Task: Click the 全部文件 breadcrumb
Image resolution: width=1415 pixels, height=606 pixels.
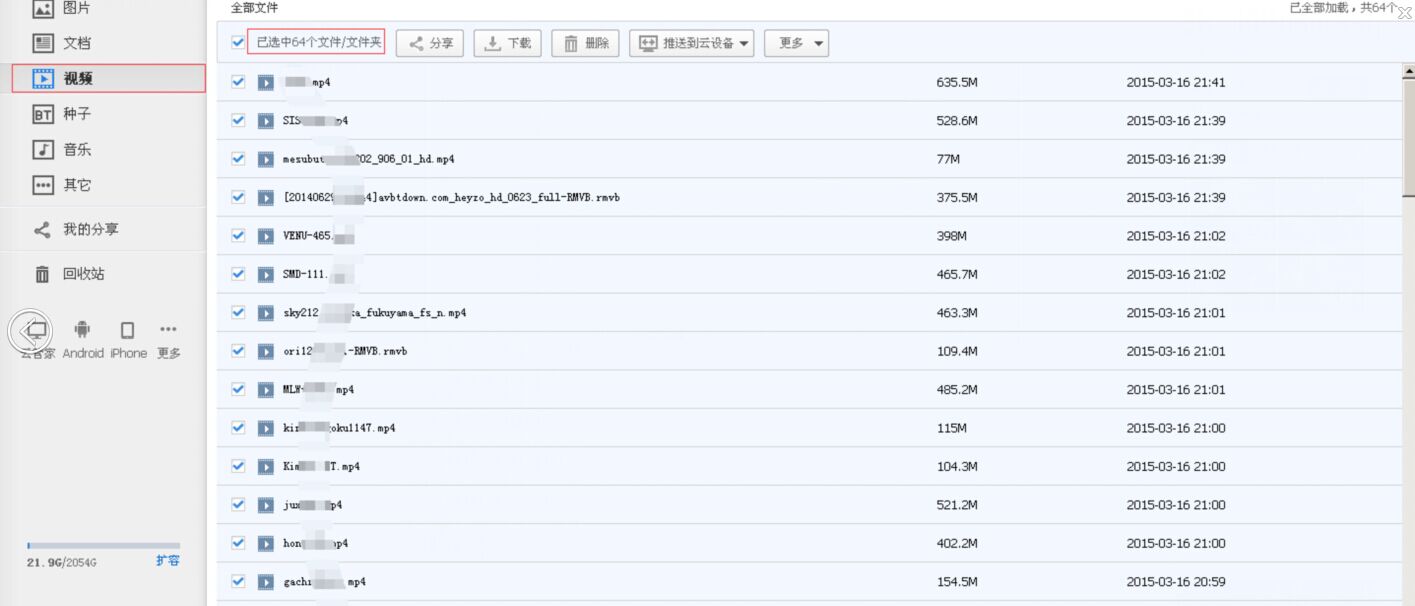Action: click(x=254, y=8)
